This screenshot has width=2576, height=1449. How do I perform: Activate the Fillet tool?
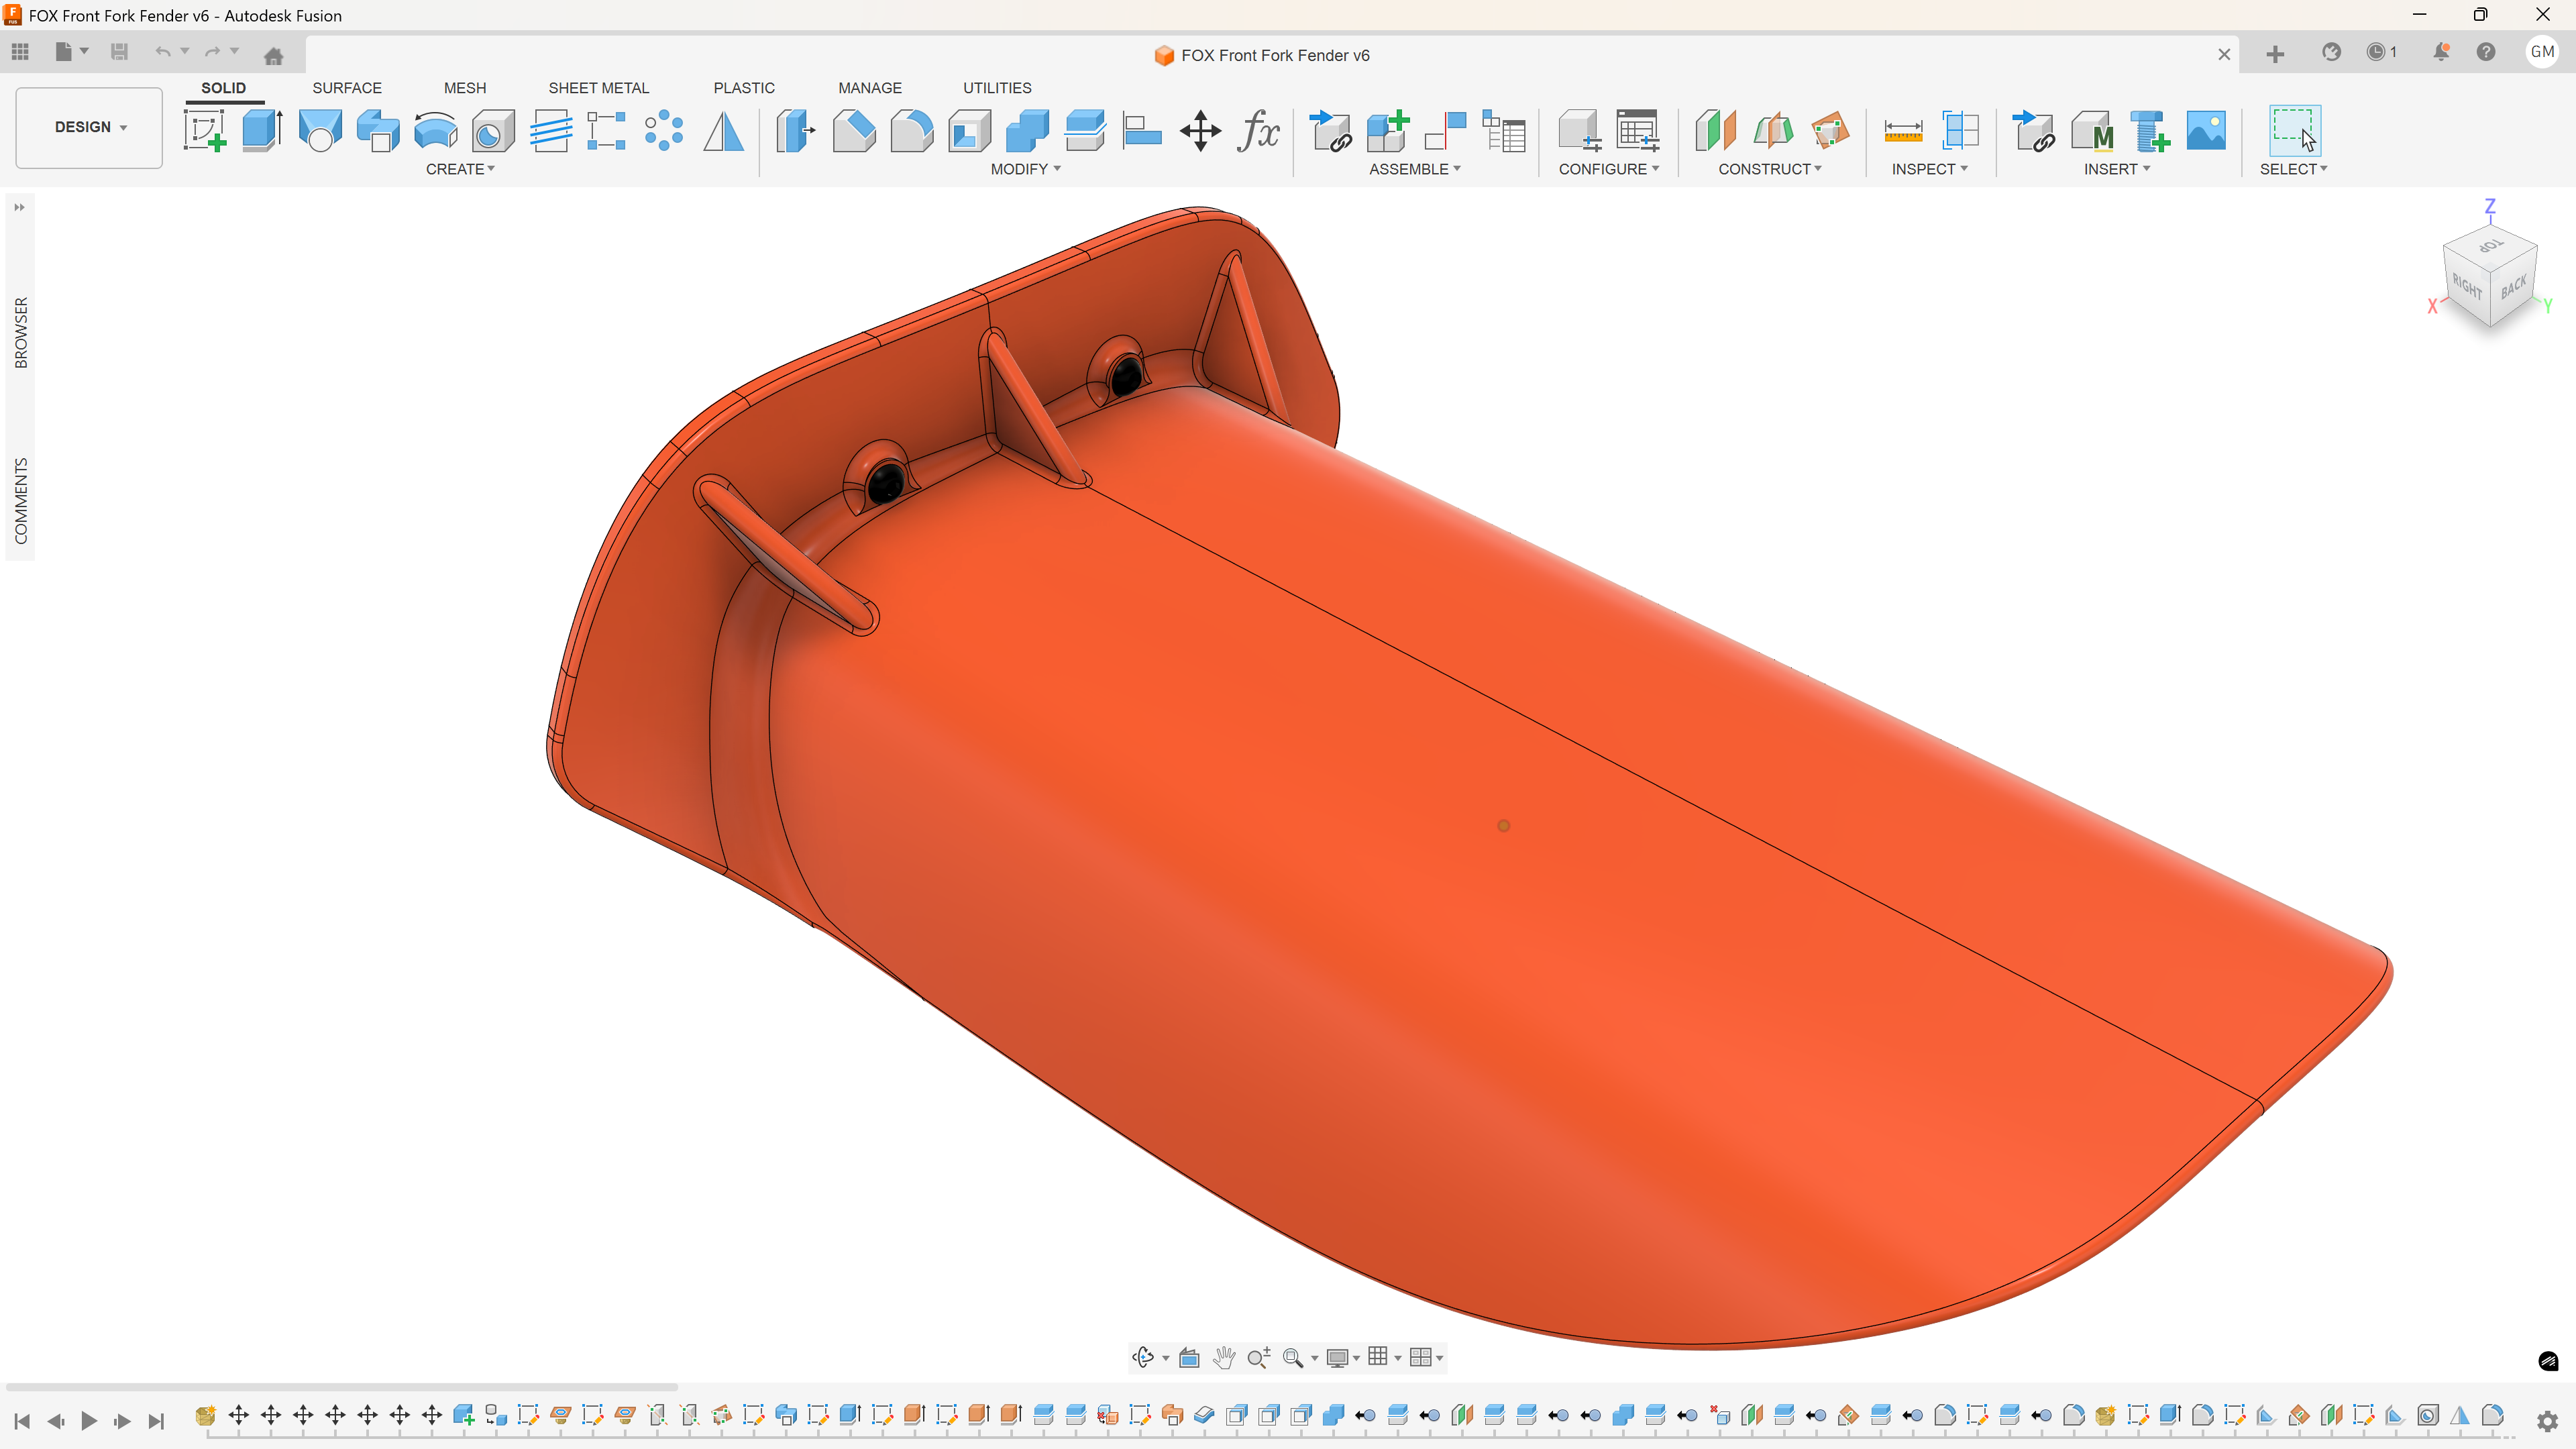[x=912, y=131]
